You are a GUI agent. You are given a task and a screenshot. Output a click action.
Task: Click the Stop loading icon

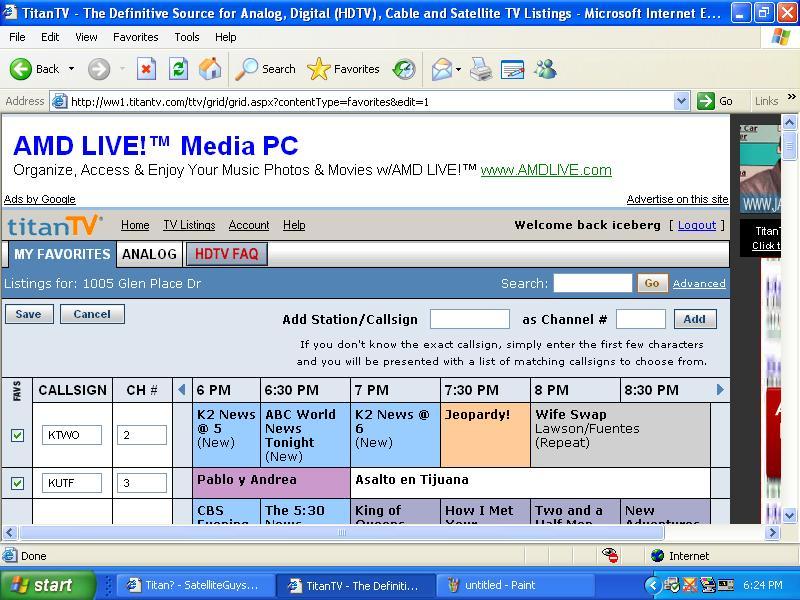point(146,69)
